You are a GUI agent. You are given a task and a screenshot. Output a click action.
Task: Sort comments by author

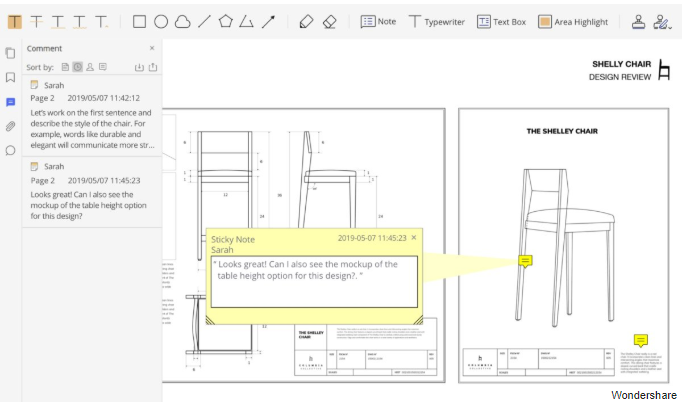(90, 67)
